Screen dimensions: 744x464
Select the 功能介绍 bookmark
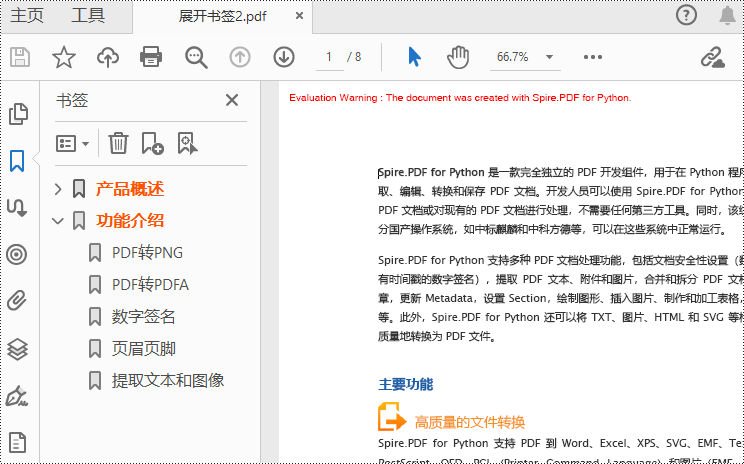coord(130,221)
